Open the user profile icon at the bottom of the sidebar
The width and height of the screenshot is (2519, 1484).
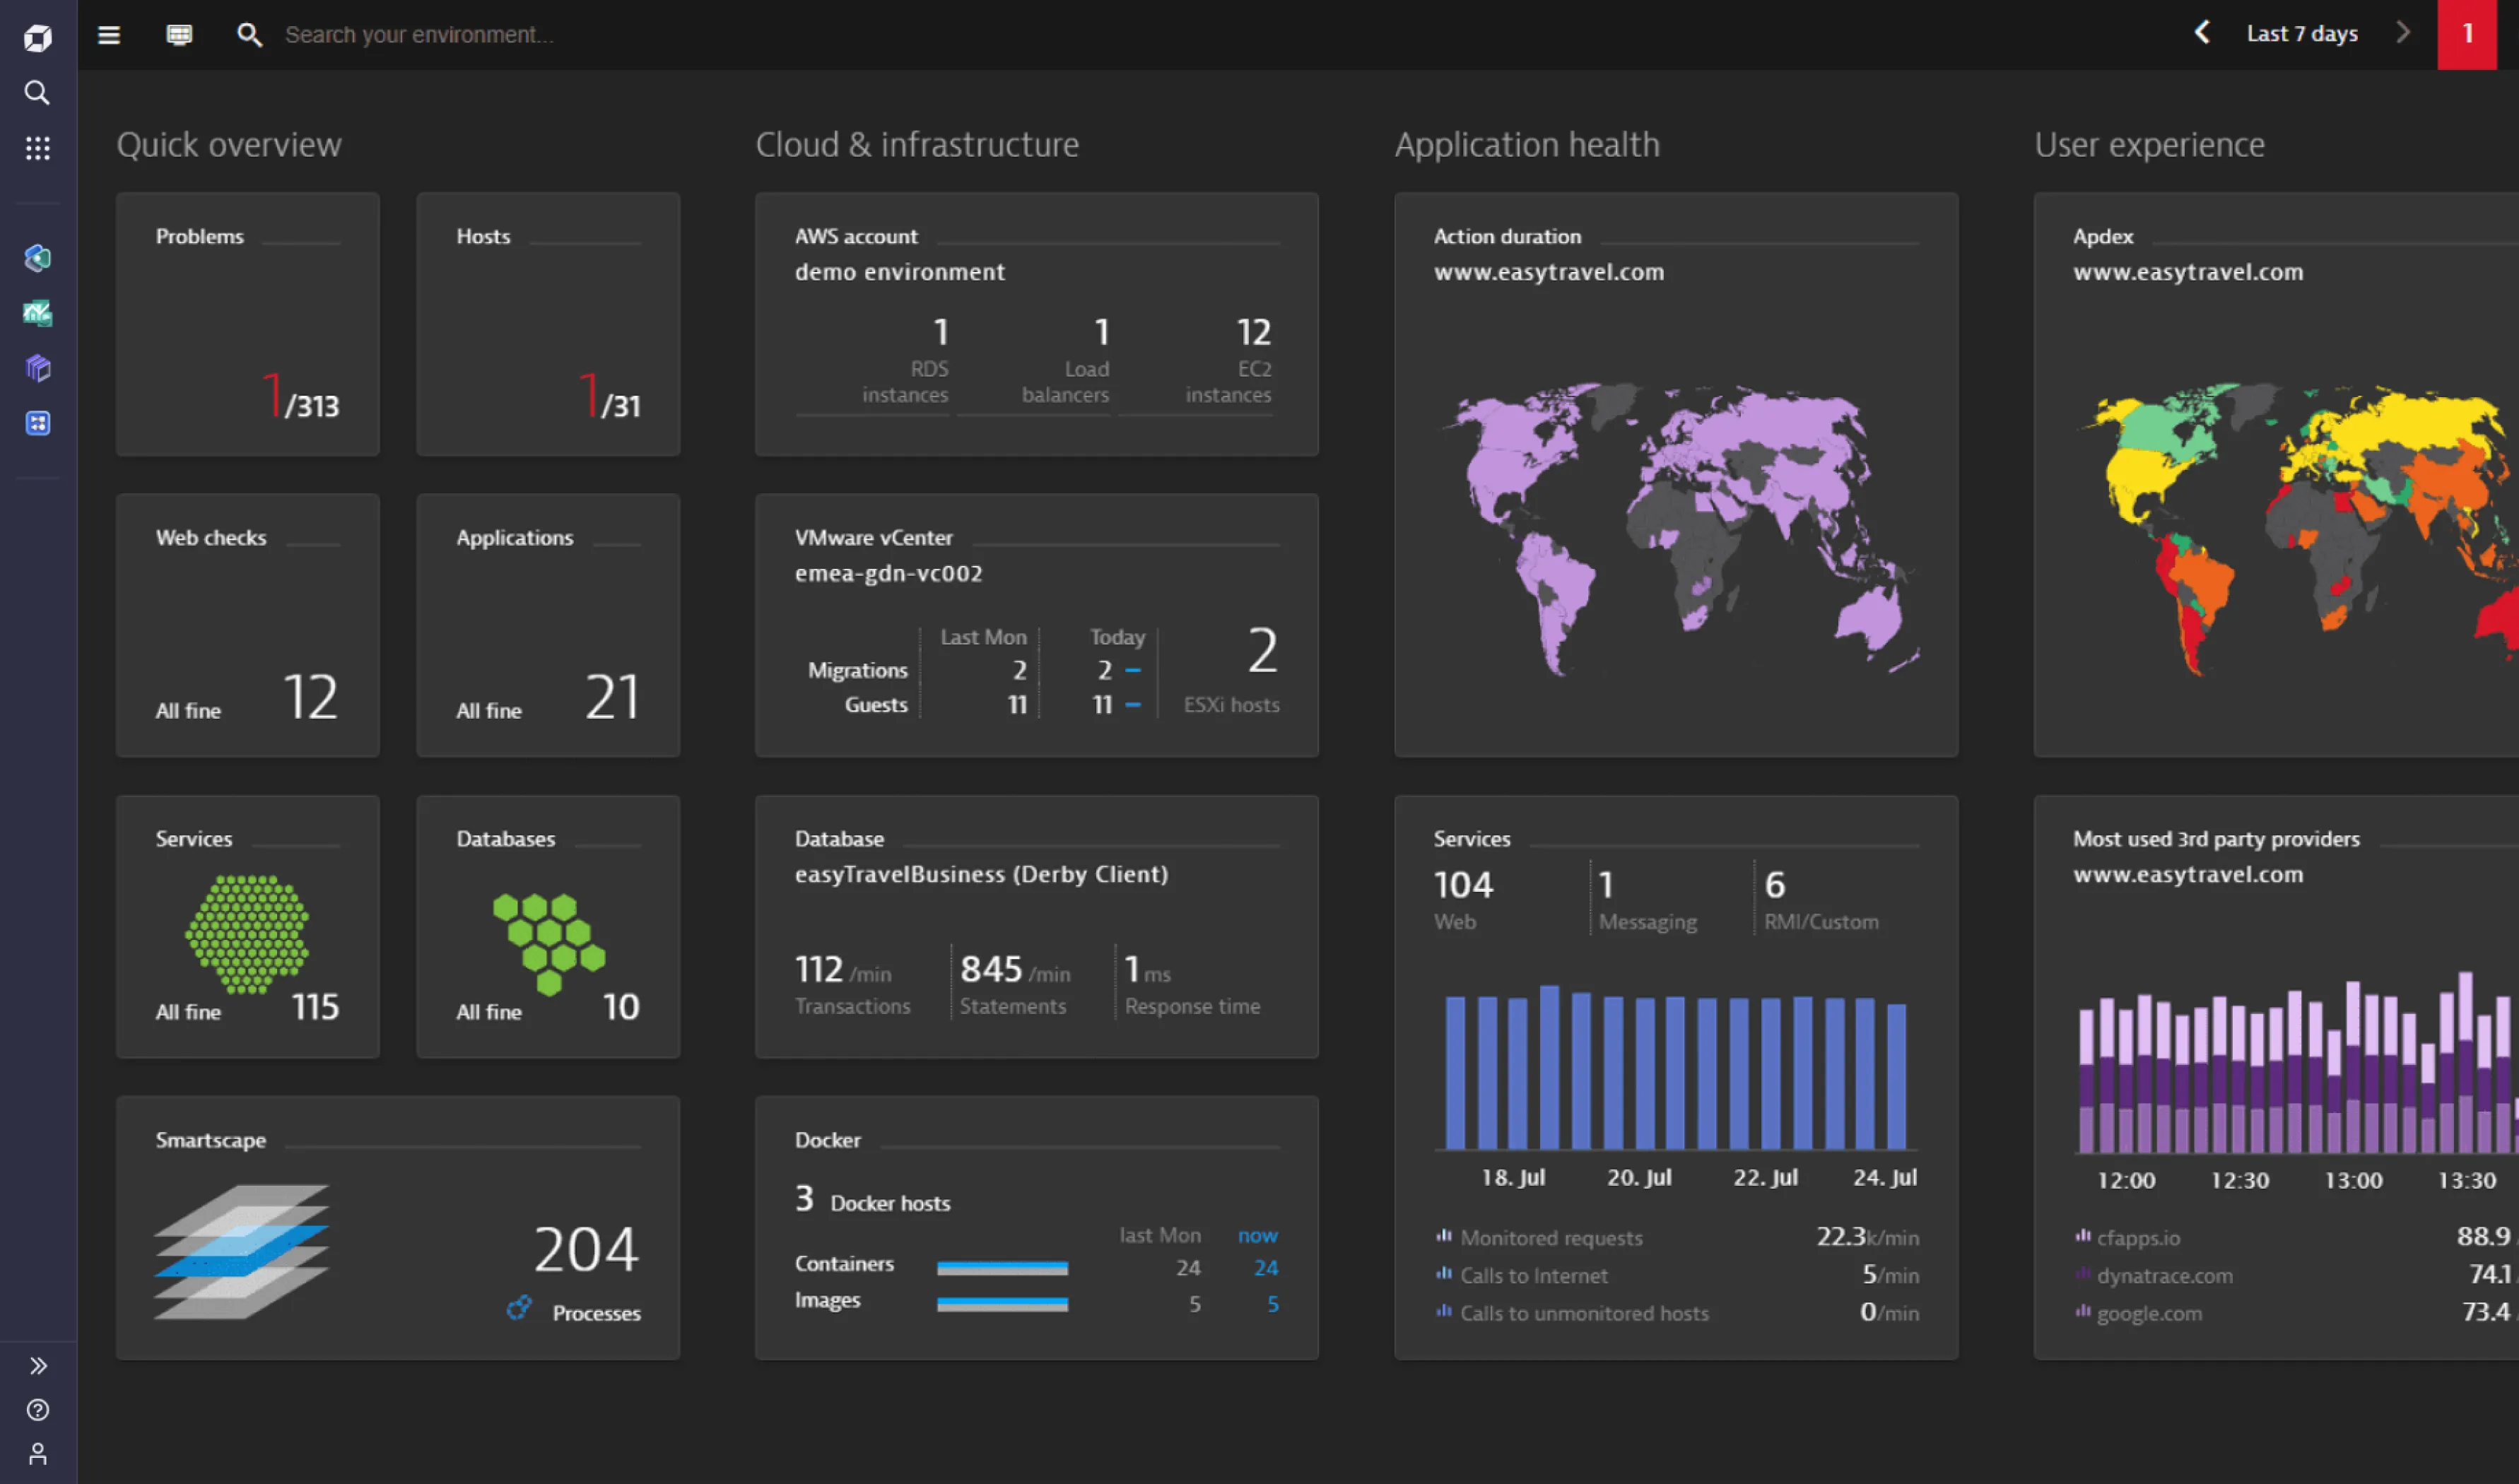37,1454
